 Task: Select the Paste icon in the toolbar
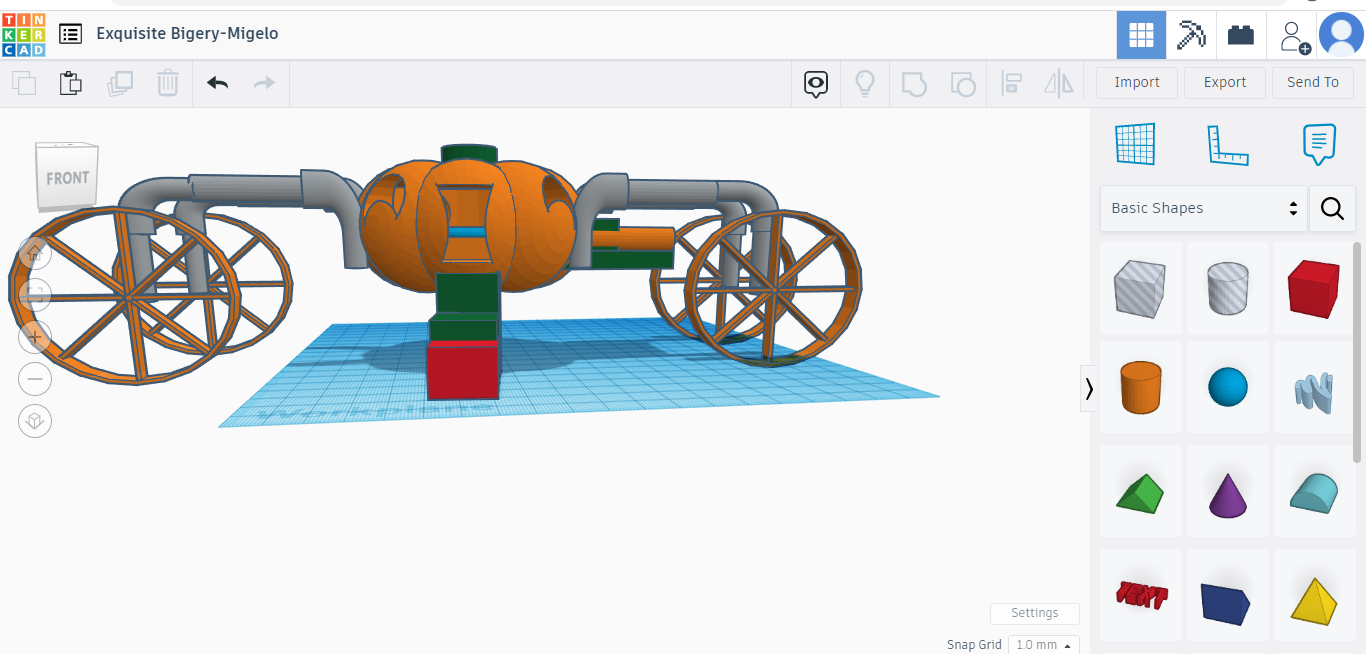[x=70, y=83]
